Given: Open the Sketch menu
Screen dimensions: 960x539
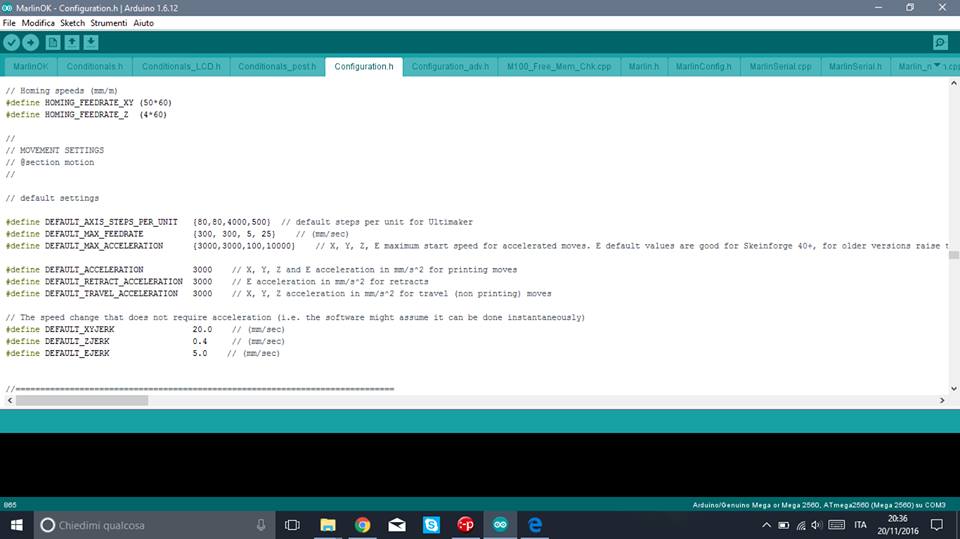Looking at the screenshot, I should [72, 23].
